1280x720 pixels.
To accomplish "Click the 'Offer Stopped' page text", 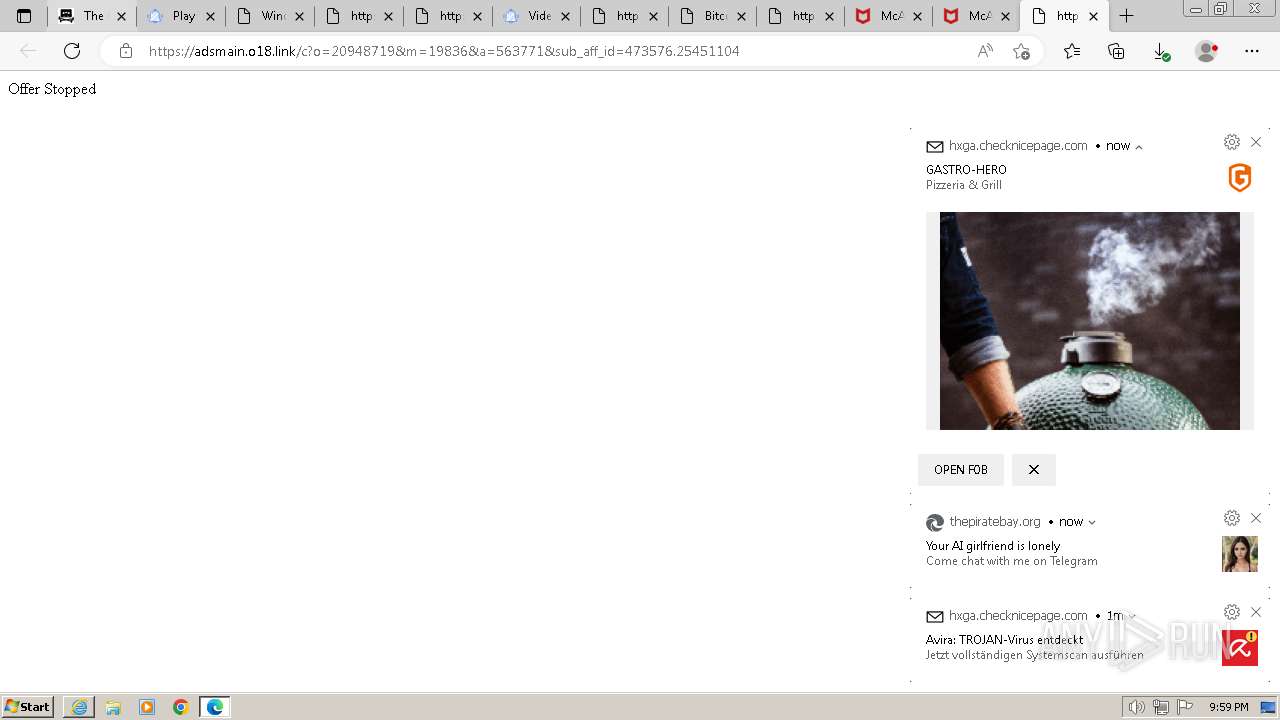I will pyautogui.click(x=52, y=89).
